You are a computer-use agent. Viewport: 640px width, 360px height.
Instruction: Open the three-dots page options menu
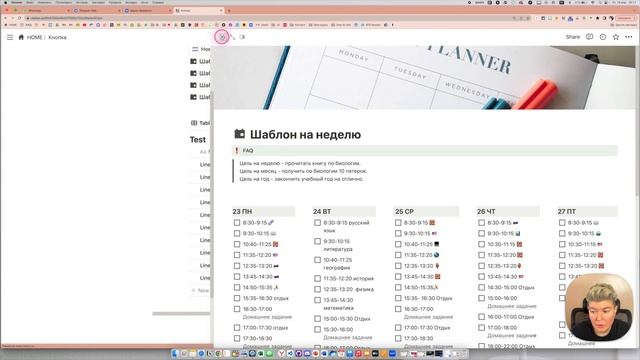click(x=629, y=37)
